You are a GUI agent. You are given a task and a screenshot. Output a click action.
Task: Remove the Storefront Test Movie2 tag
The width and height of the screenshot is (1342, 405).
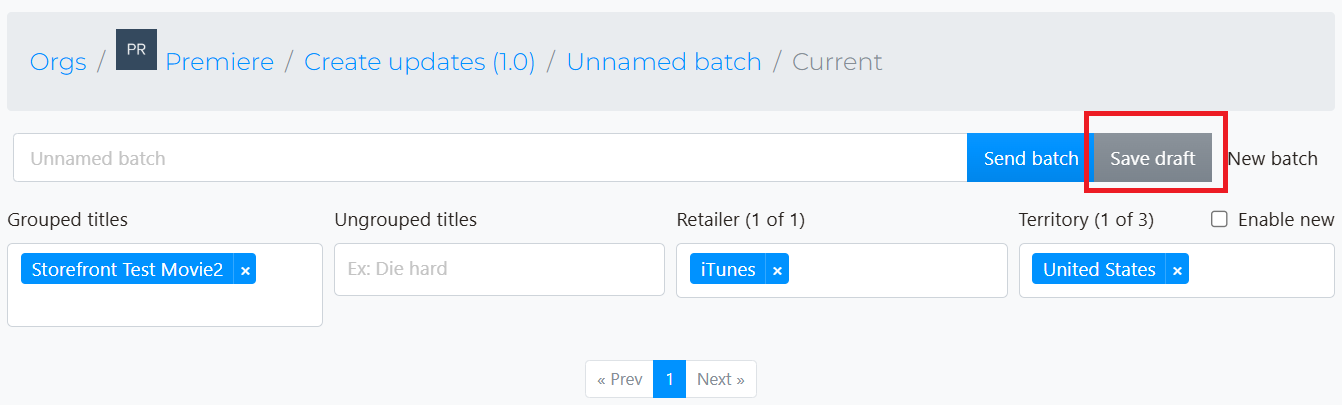point(245,269)
